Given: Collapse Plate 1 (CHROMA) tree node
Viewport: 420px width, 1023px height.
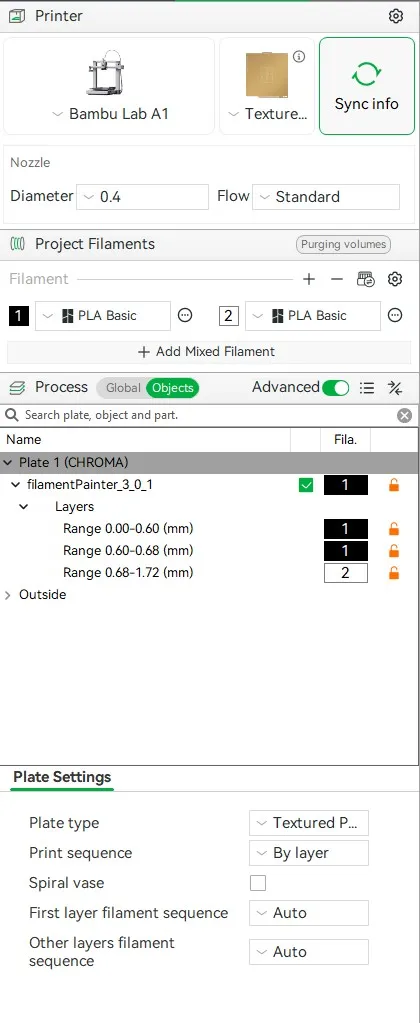Looking at the screenshot, I should coord(8,463).
